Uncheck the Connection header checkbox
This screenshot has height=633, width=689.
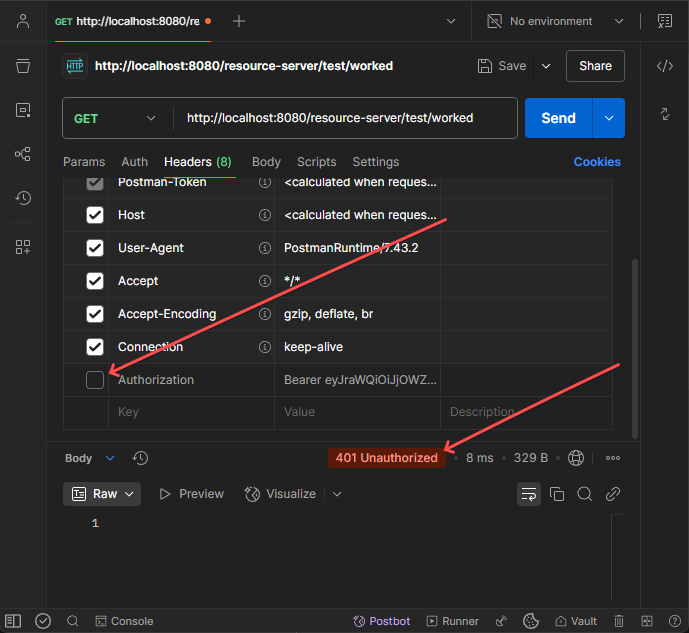(95, 347)
